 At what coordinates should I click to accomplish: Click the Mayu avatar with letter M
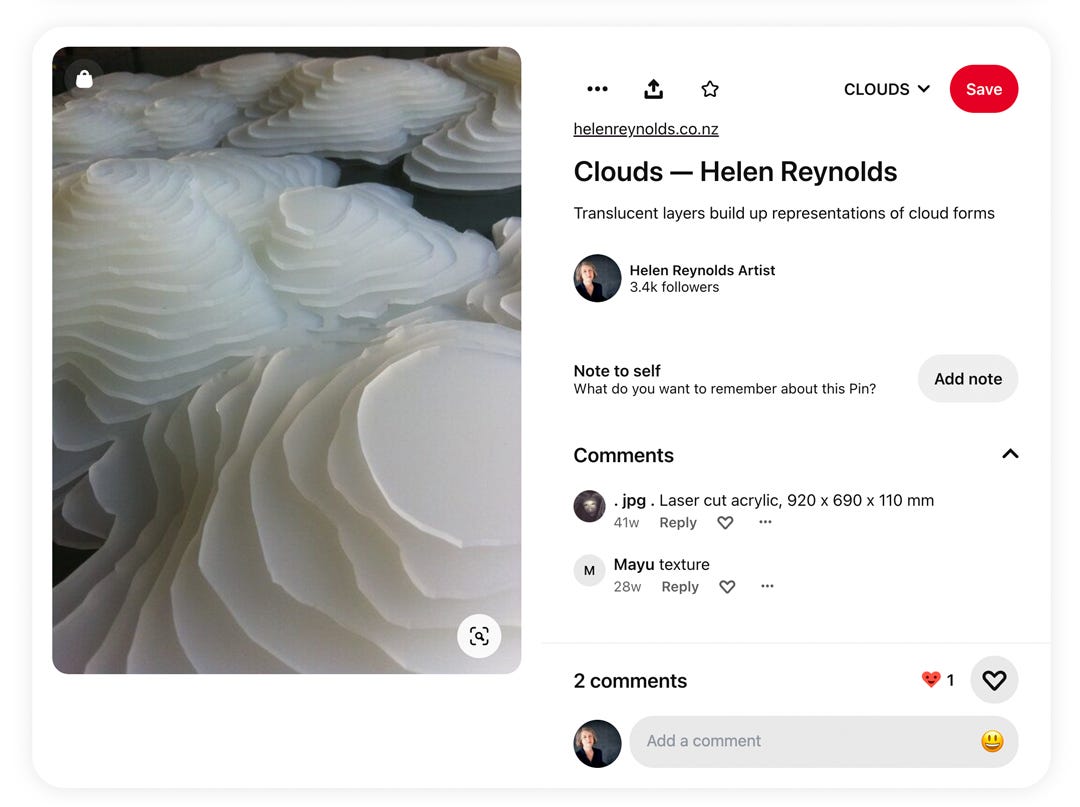[x=590, y=570]
